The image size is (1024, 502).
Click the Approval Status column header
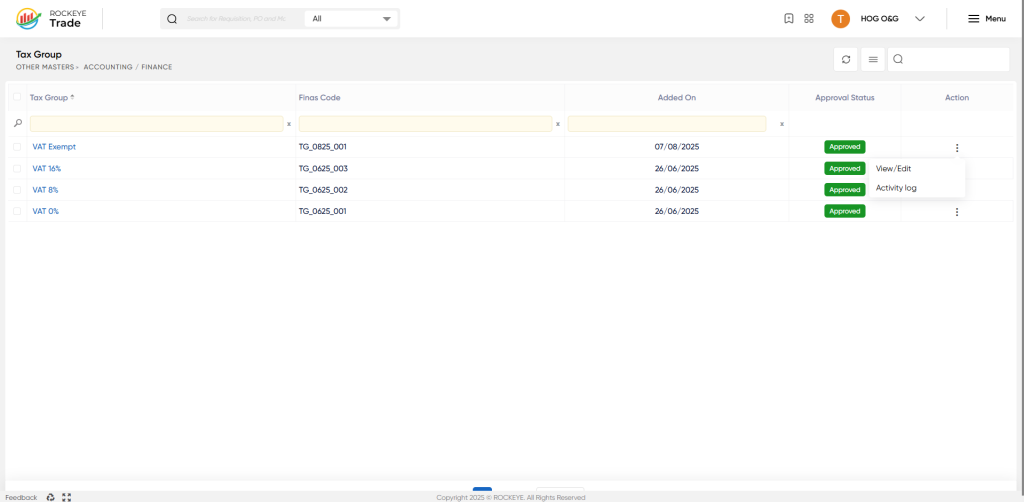pyautogui.click(x=844, y=97)
